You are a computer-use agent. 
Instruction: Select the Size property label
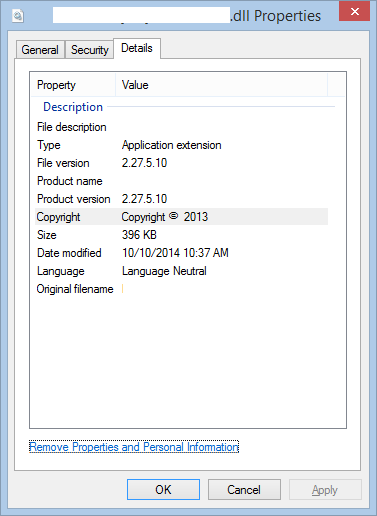click(x=47, y=235)
